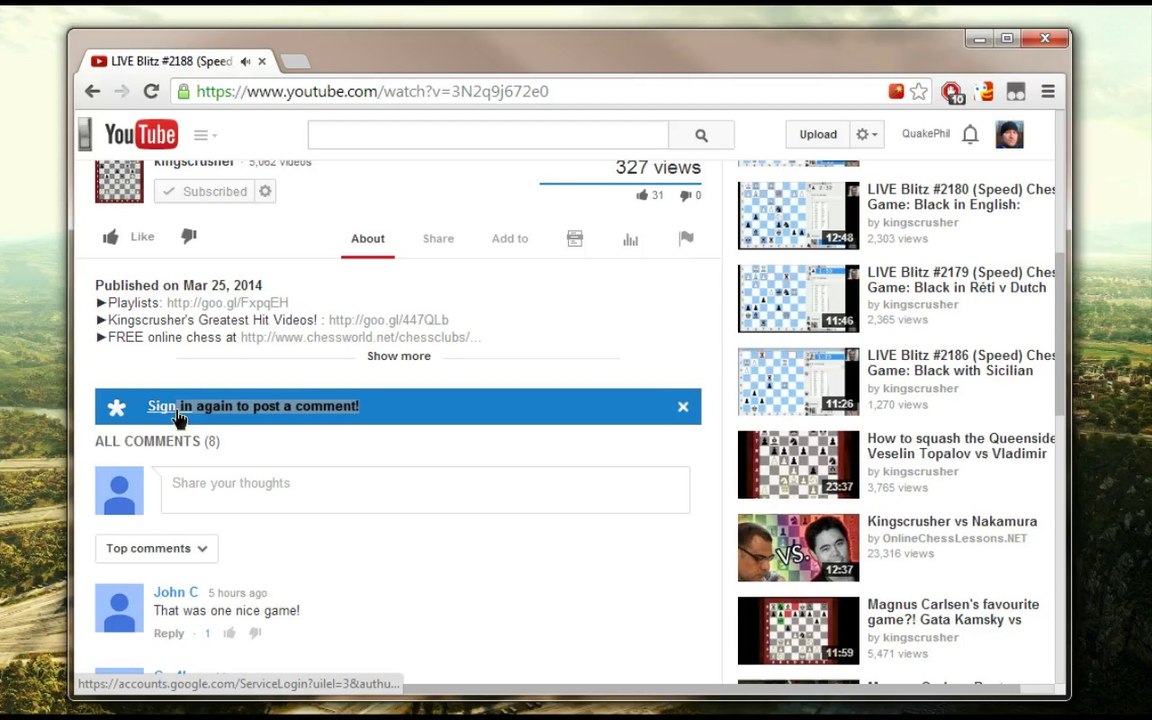The height and width of the screenshot is (720, 1152).
Task: Click the search magnifier button
Action: click(x=702, y=135)
